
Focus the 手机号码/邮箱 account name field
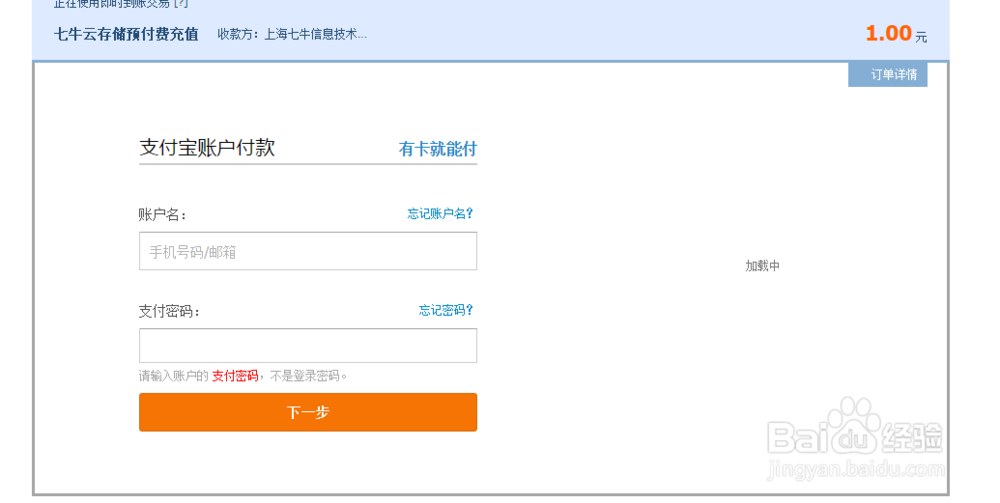click(x=308, y=251)
